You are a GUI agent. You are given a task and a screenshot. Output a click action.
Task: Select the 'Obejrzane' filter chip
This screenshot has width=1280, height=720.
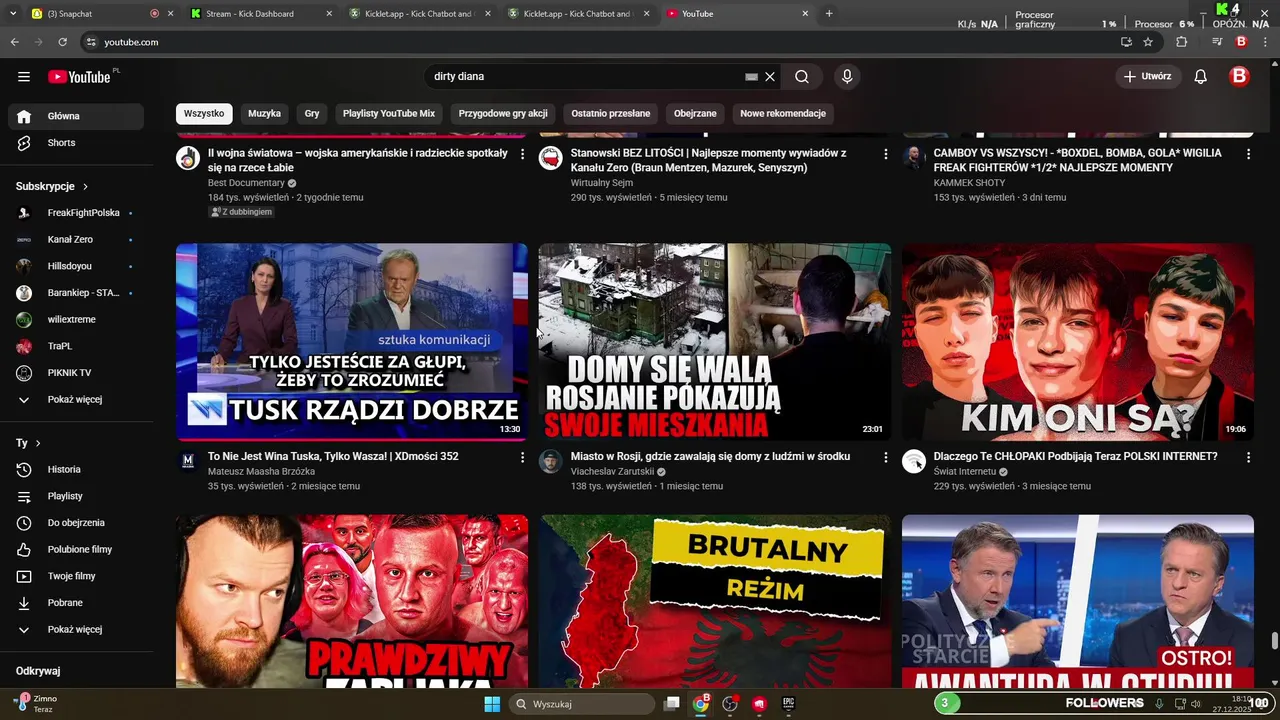[x=695, y=114]
